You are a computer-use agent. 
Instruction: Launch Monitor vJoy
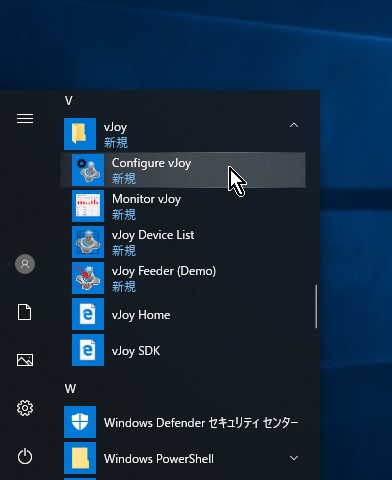(183, 206)
